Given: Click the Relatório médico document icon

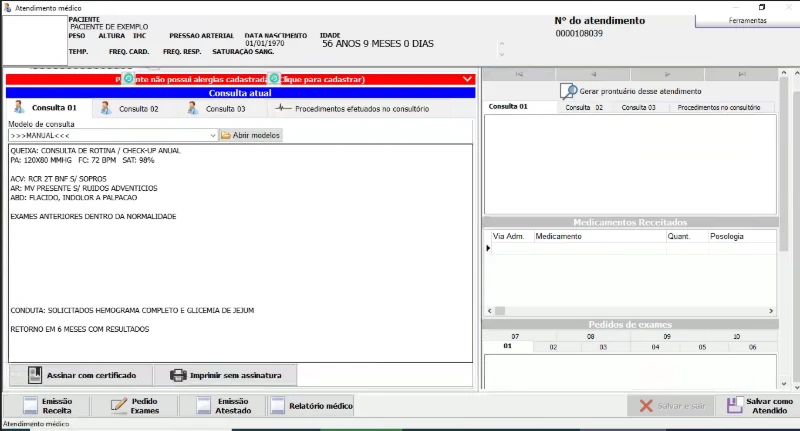Looking at the screenshot, I should coord(278,405).
